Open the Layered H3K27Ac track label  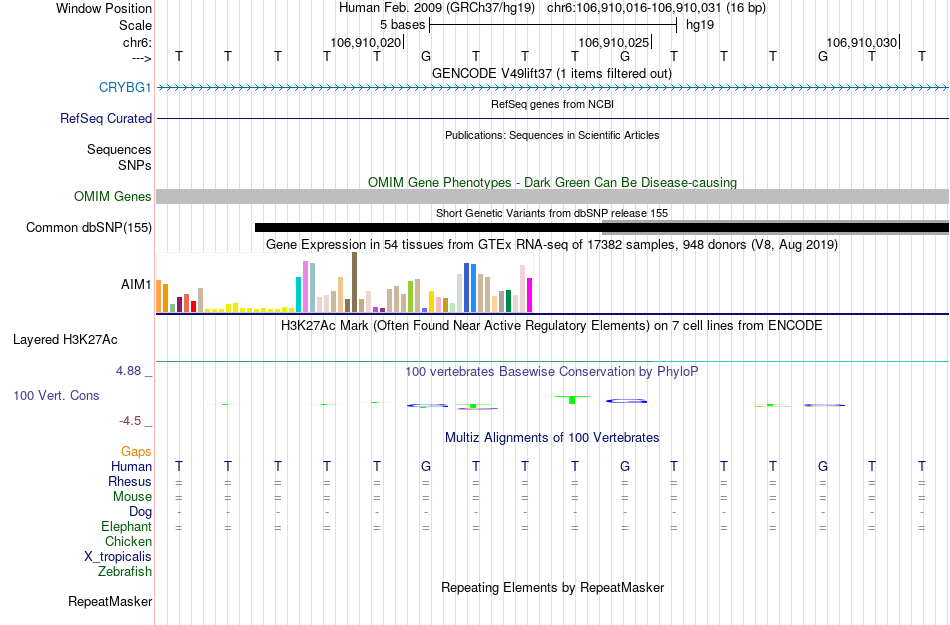[65, 339]
